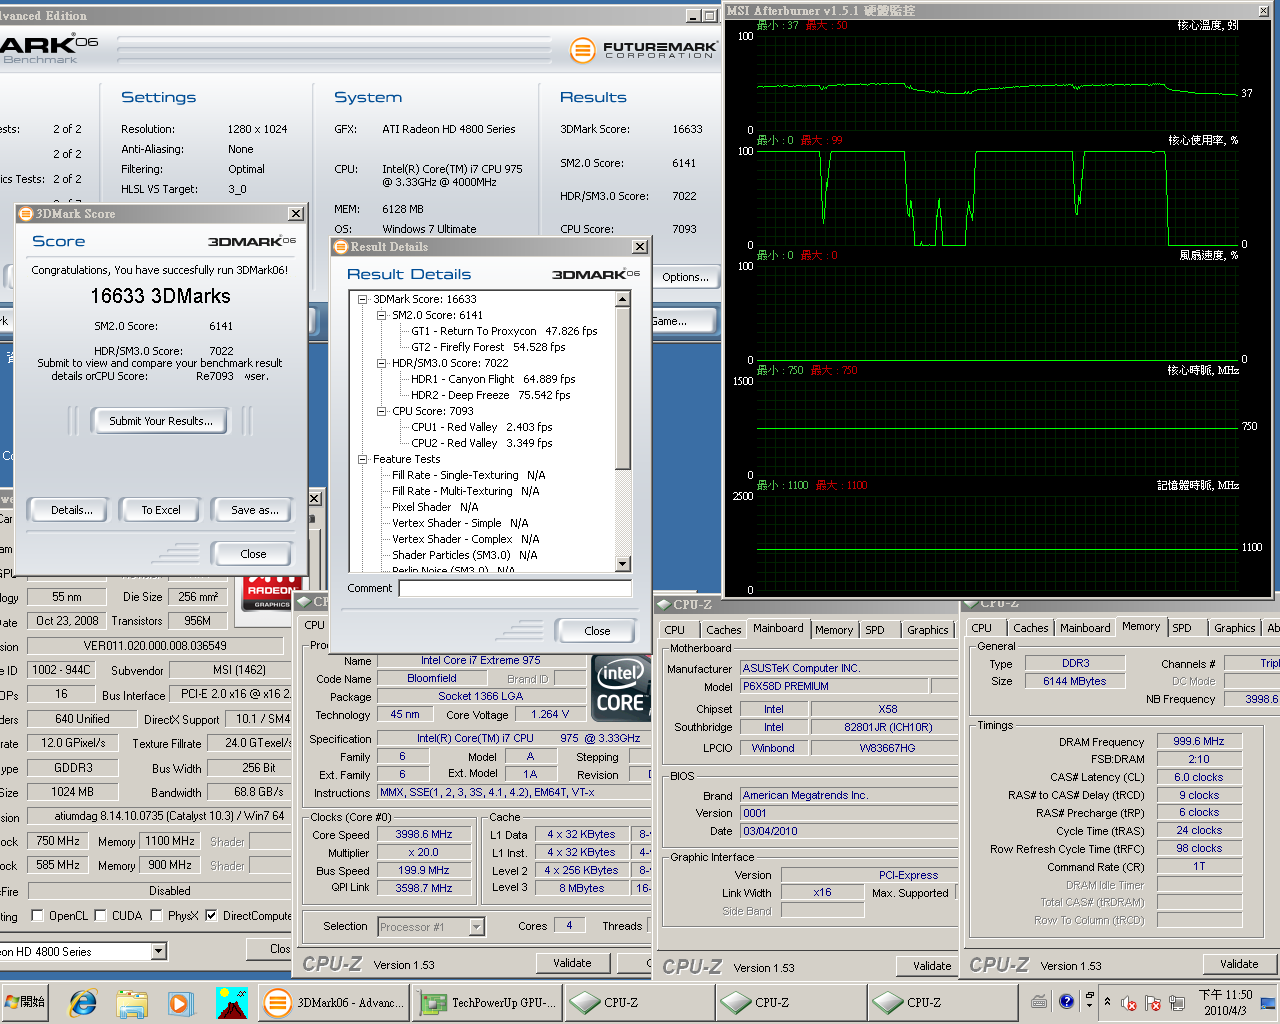
Task: Click the Result Details window title icon
Action: (x=341, y=246)
